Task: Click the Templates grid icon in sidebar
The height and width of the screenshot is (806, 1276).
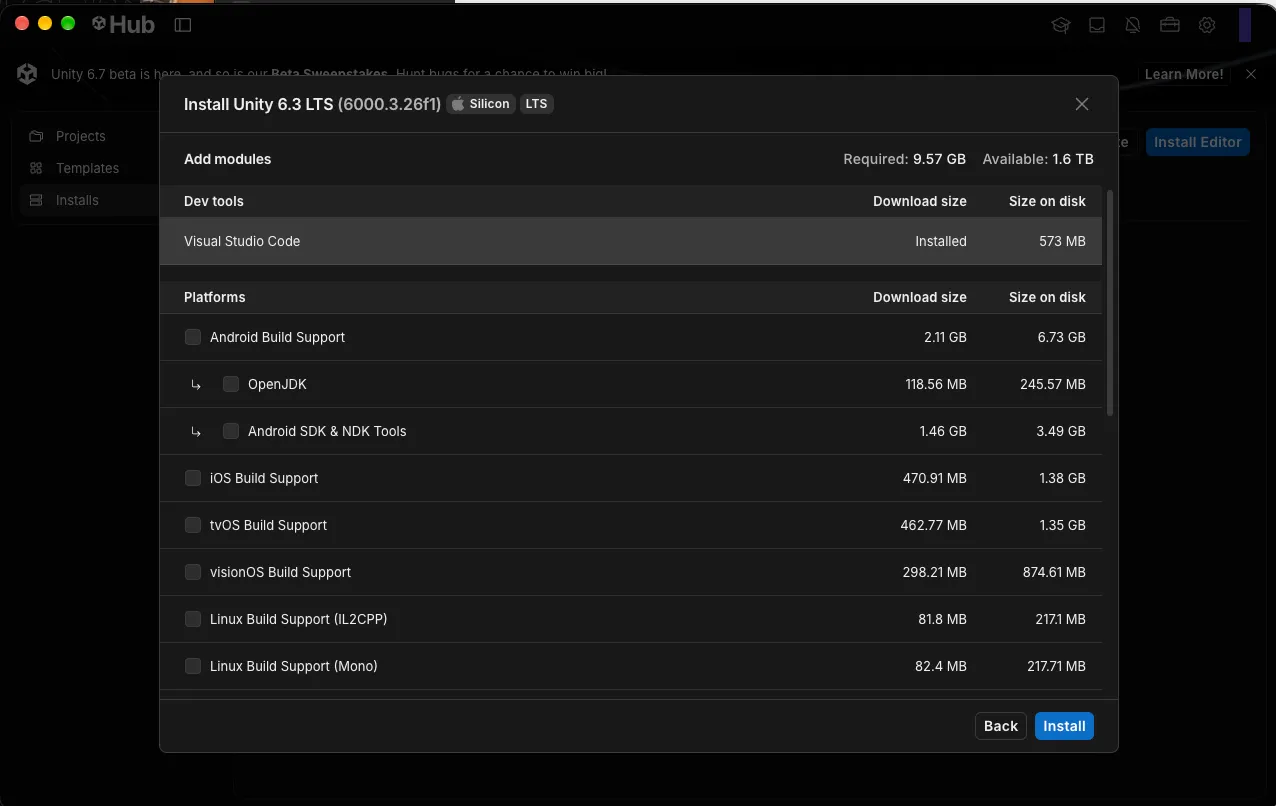Action: tap(36, 168)
